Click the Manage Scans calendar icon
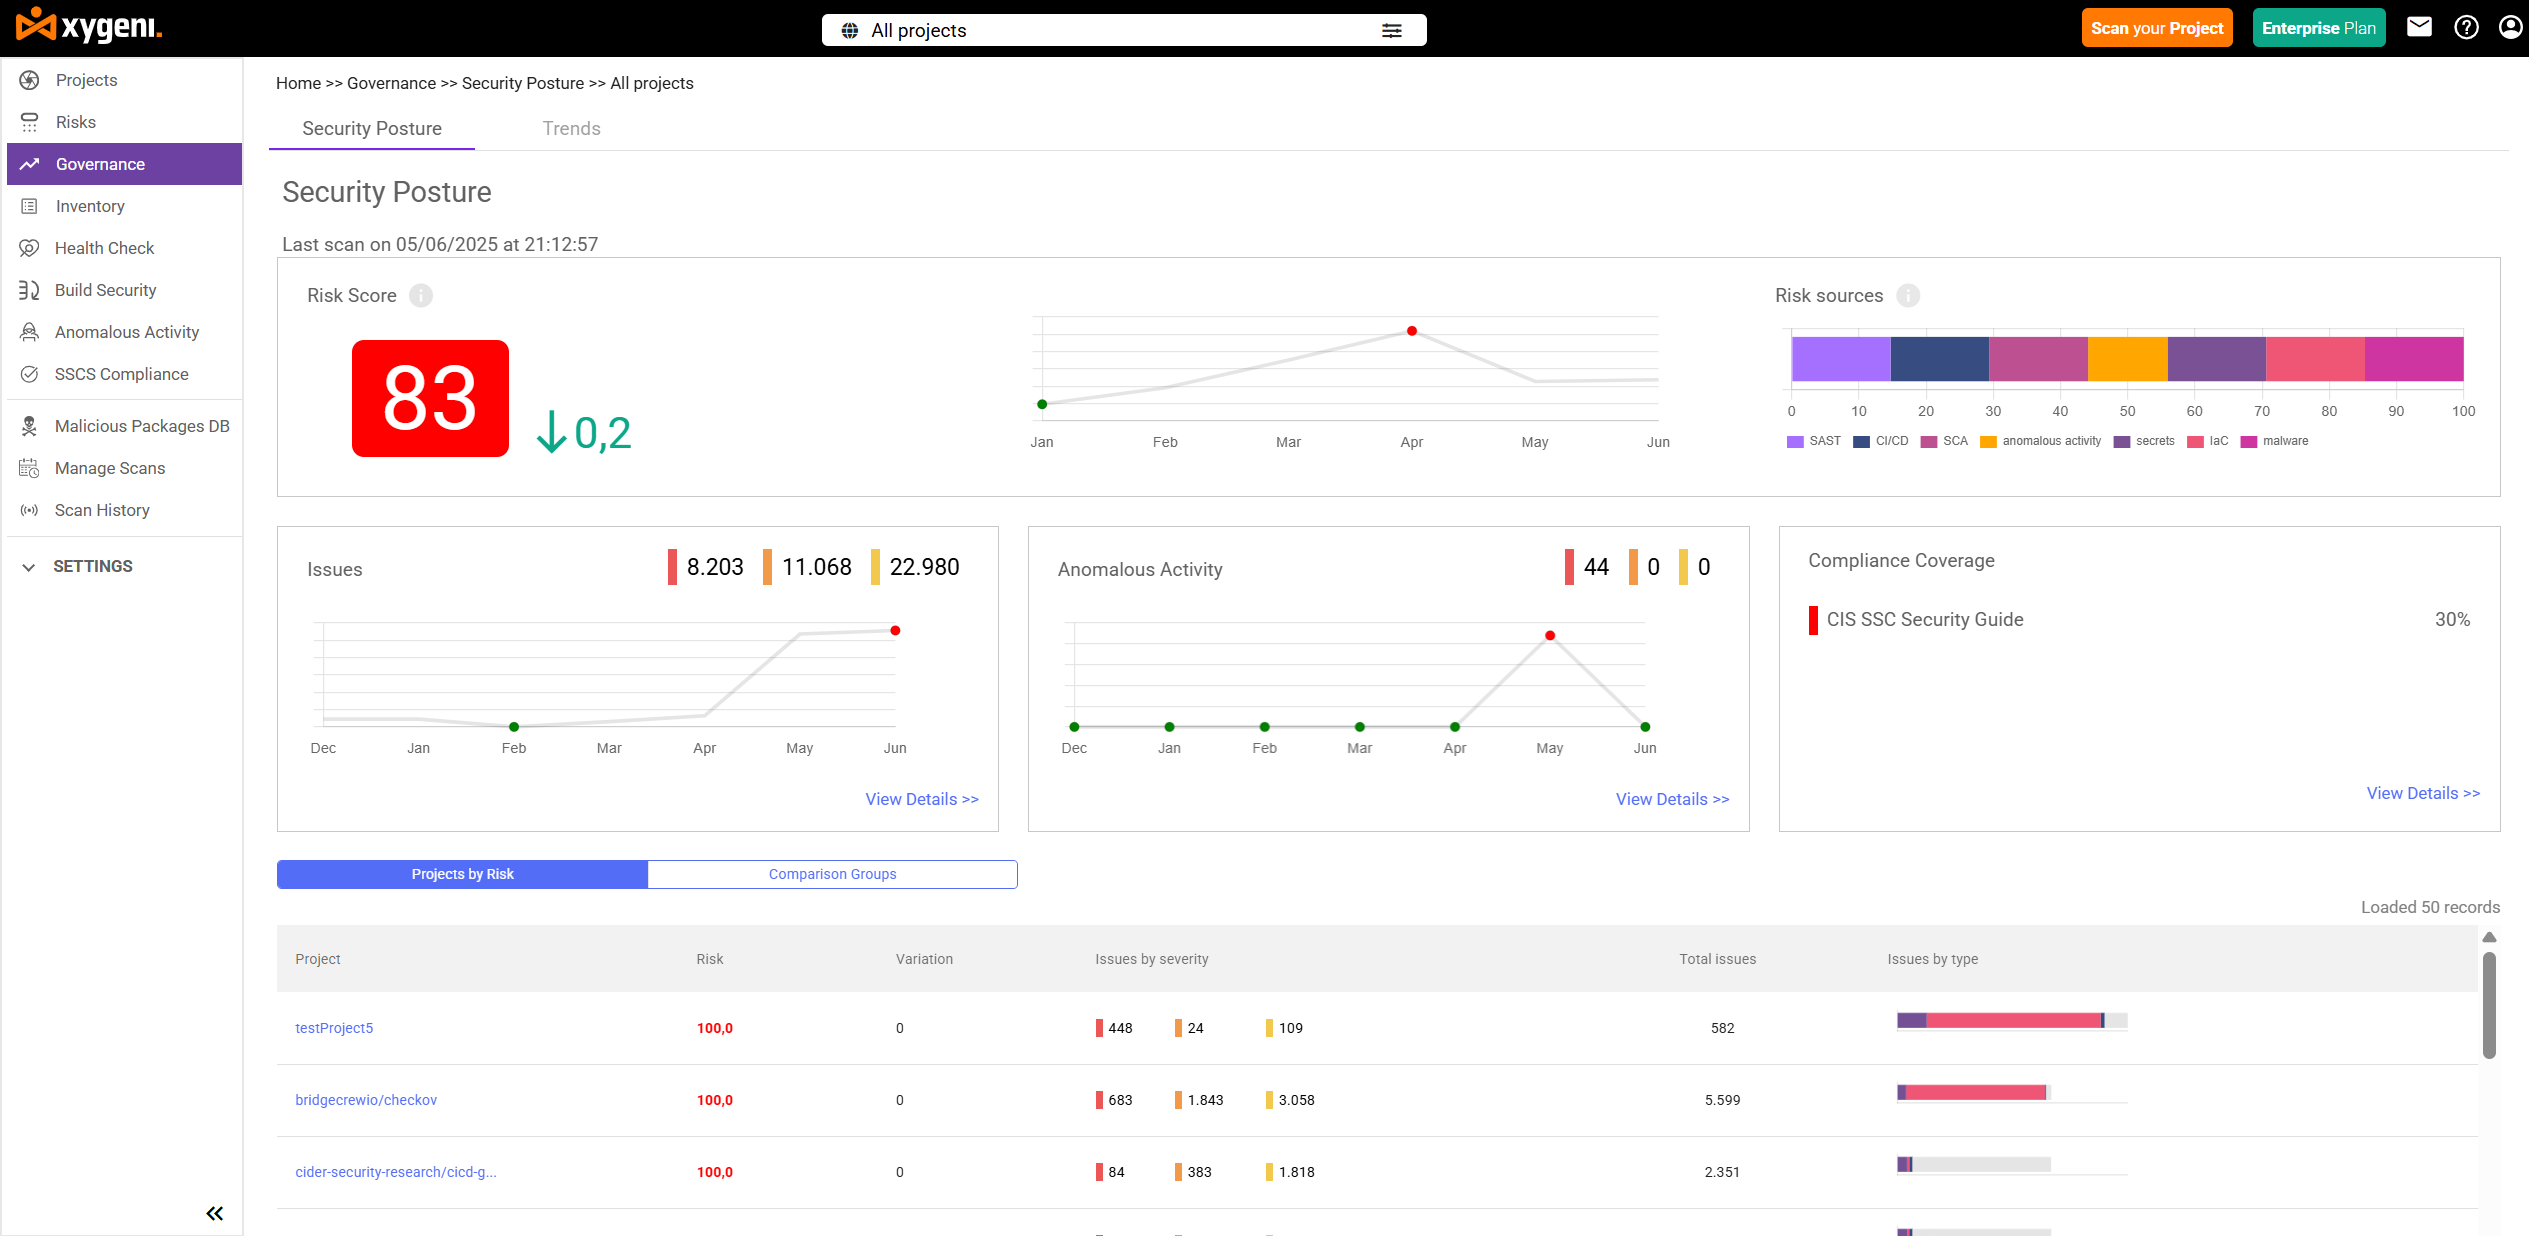2529x1236 pixels. (x=29, y=468)
